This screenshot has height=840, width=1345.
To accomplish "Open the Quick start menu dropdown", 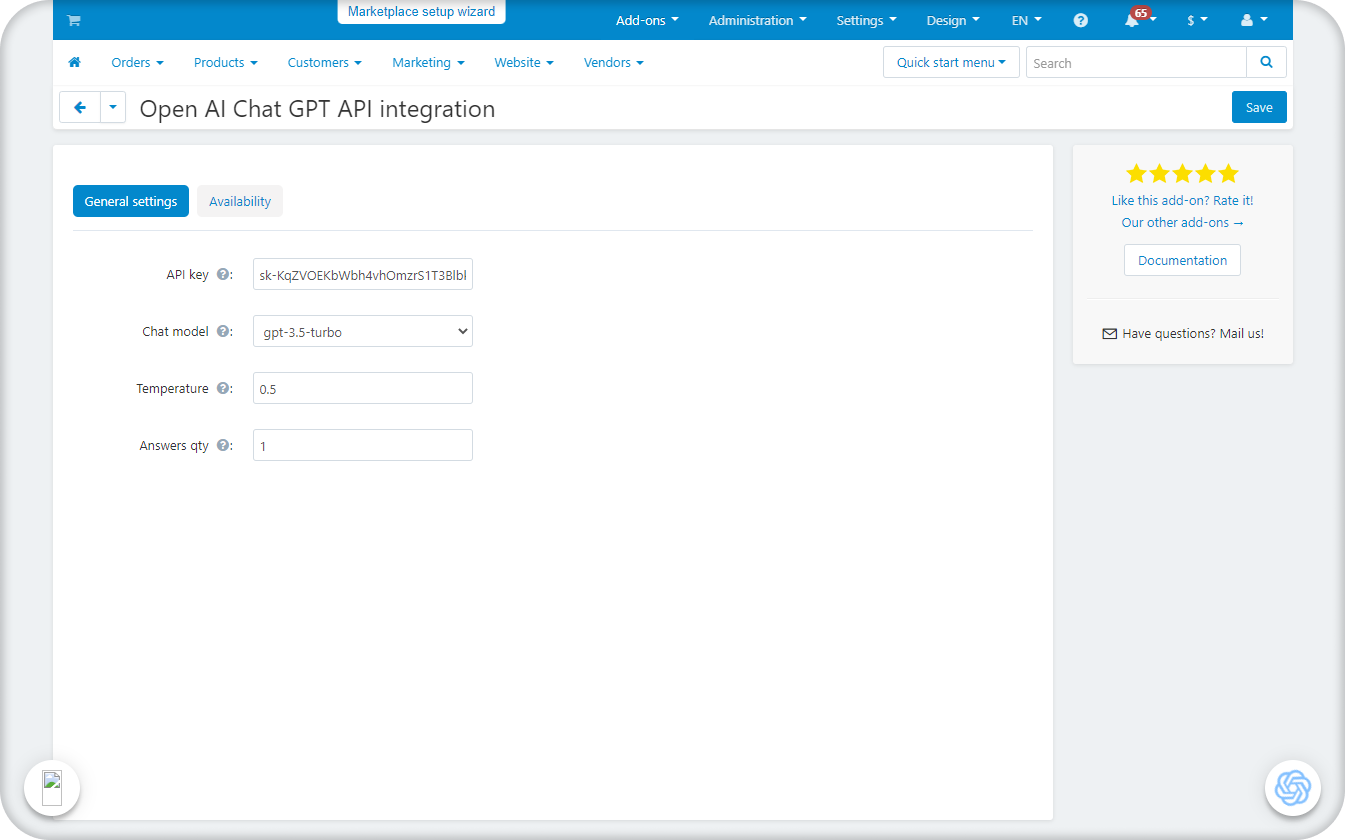I will pos(951,62).
